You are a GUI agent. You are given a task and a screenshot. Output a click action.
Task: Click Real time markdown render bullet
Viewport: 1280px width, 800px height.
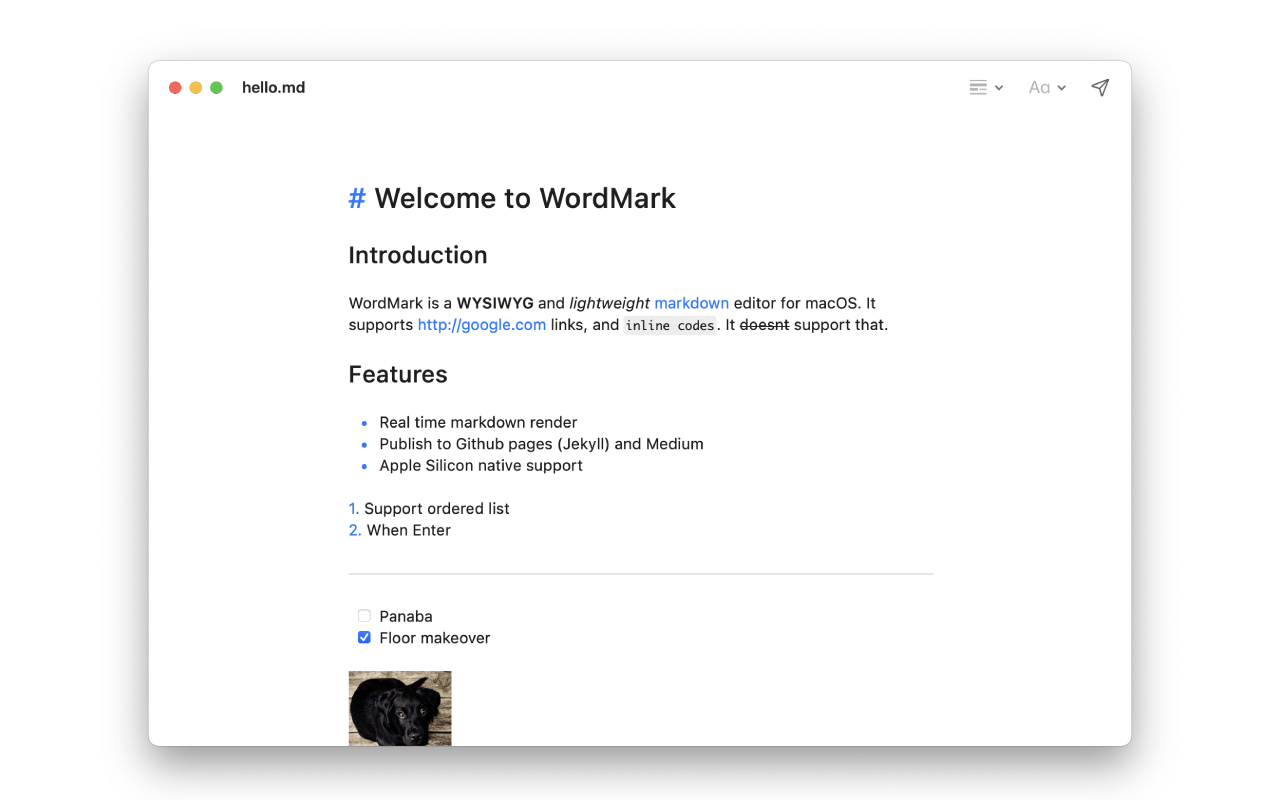(478, 422)
